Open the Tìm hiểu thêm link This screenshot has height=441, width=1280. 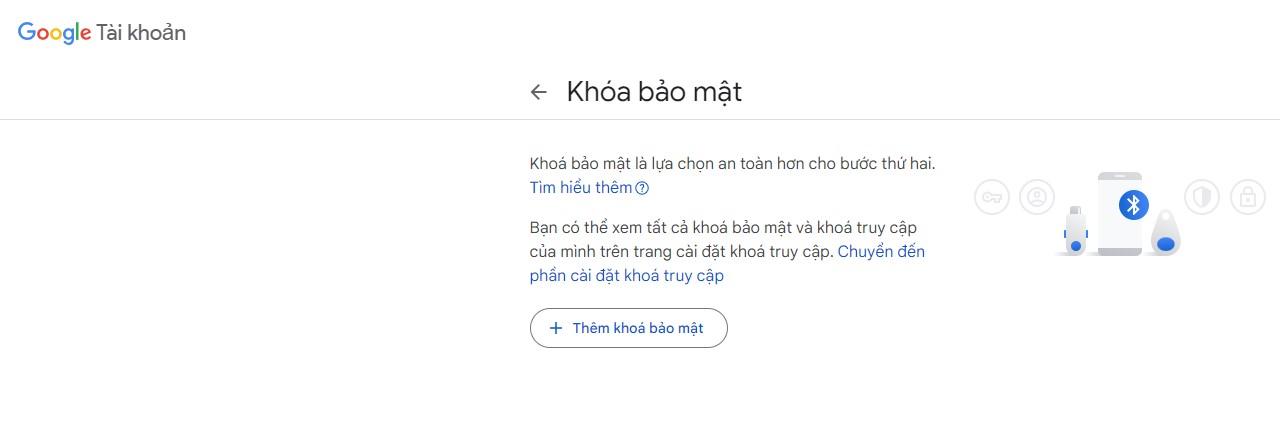581,188
